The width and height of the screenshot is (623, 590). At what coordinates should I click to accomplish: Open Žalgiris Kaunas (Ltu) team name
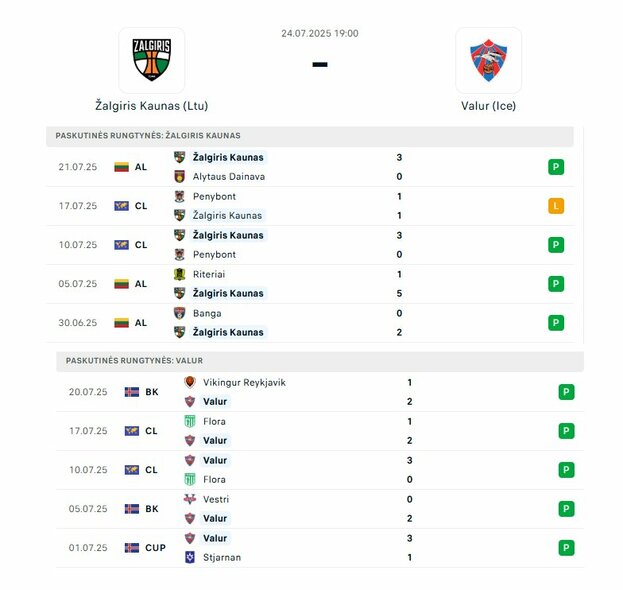pyautogui.click(x=151, y=106)
